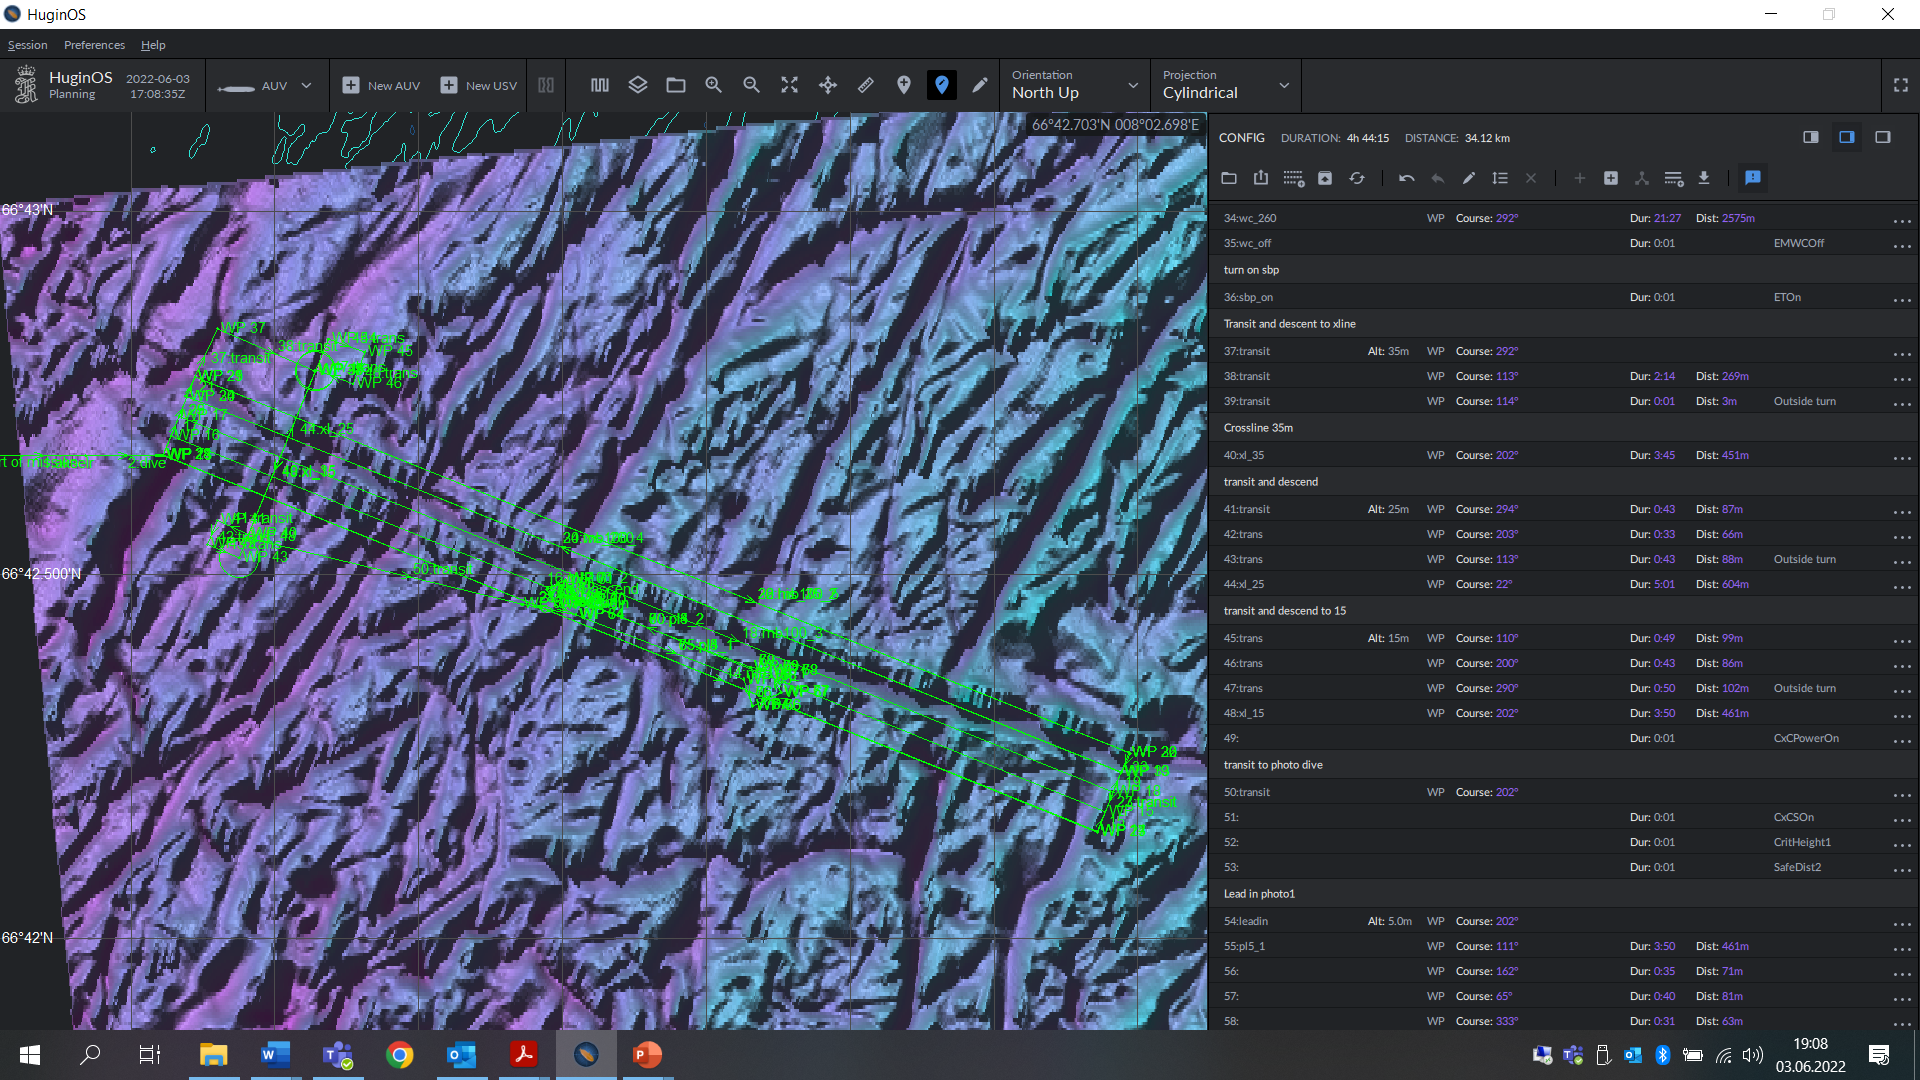Click the New USV button

point(478,85)
